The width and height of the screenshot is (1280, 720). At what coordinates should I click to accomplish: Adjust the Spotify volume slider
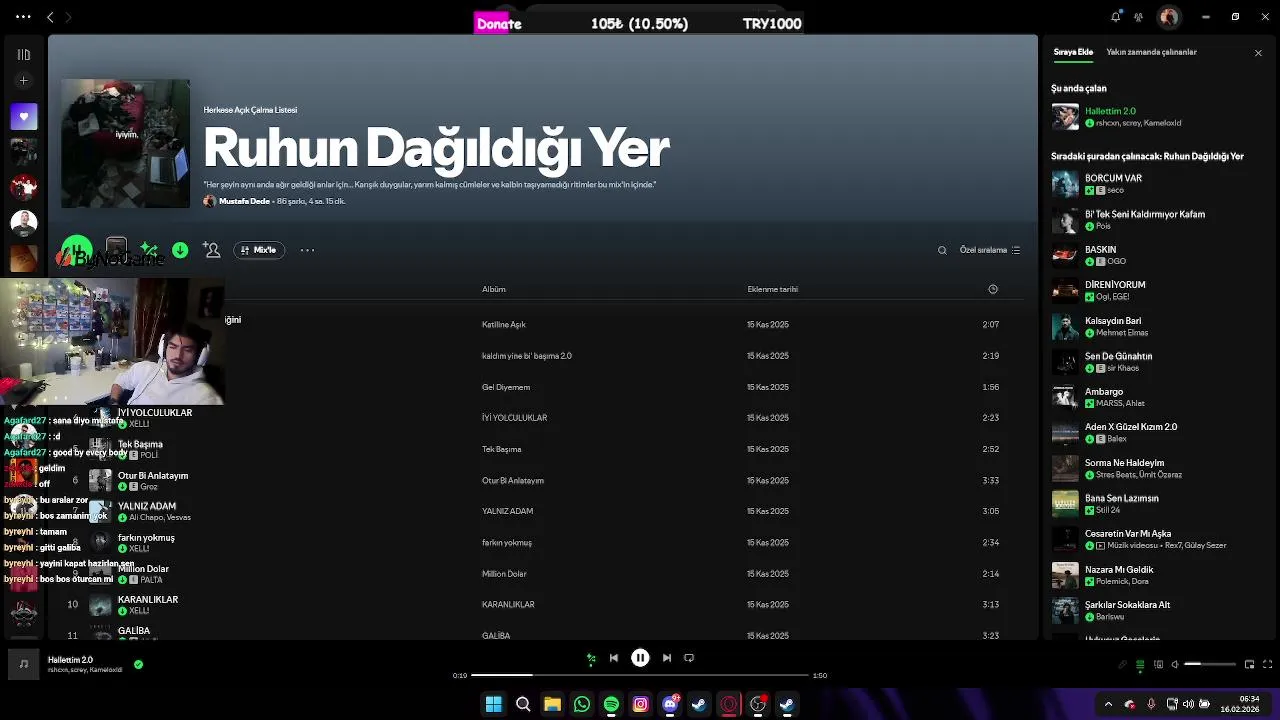coord(1210,664)
